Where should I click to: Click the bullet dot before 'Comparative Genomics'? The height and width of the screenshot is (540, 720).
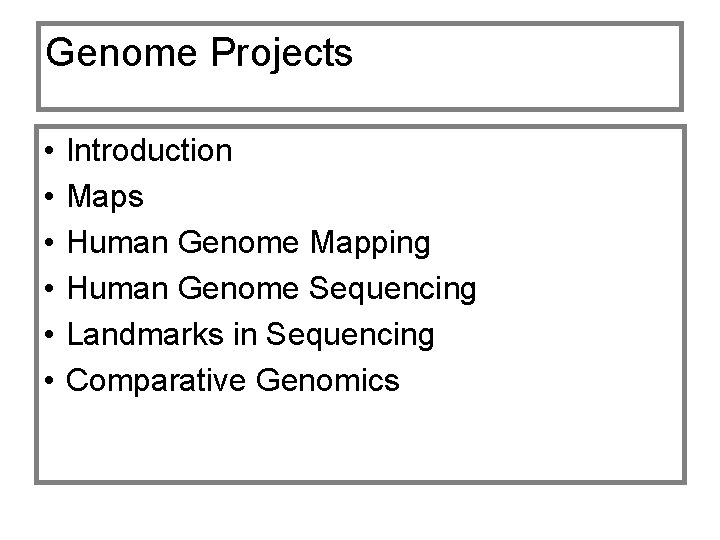coord(48,382)
